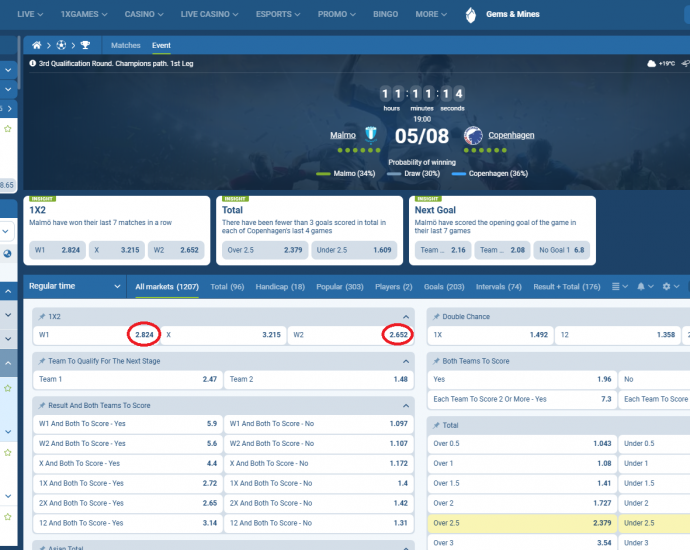Select the Popular (303) tab

[340, 287]
